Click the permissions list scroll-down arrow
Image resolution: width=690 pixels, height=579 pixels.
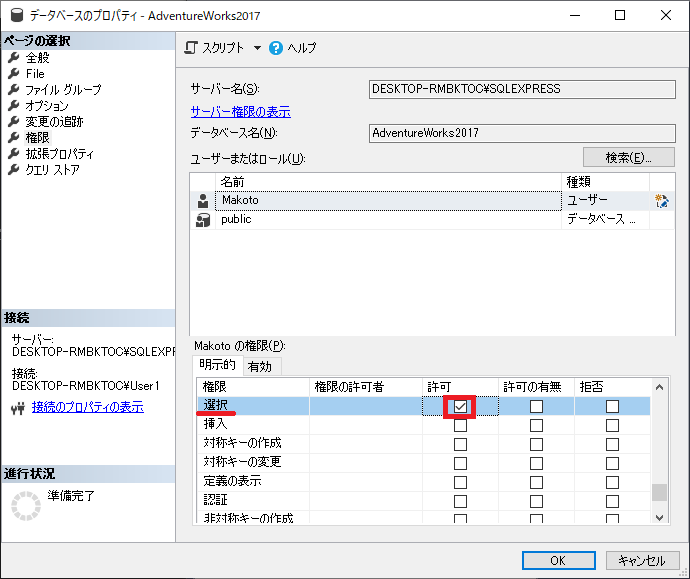click(x=659, y=518)
